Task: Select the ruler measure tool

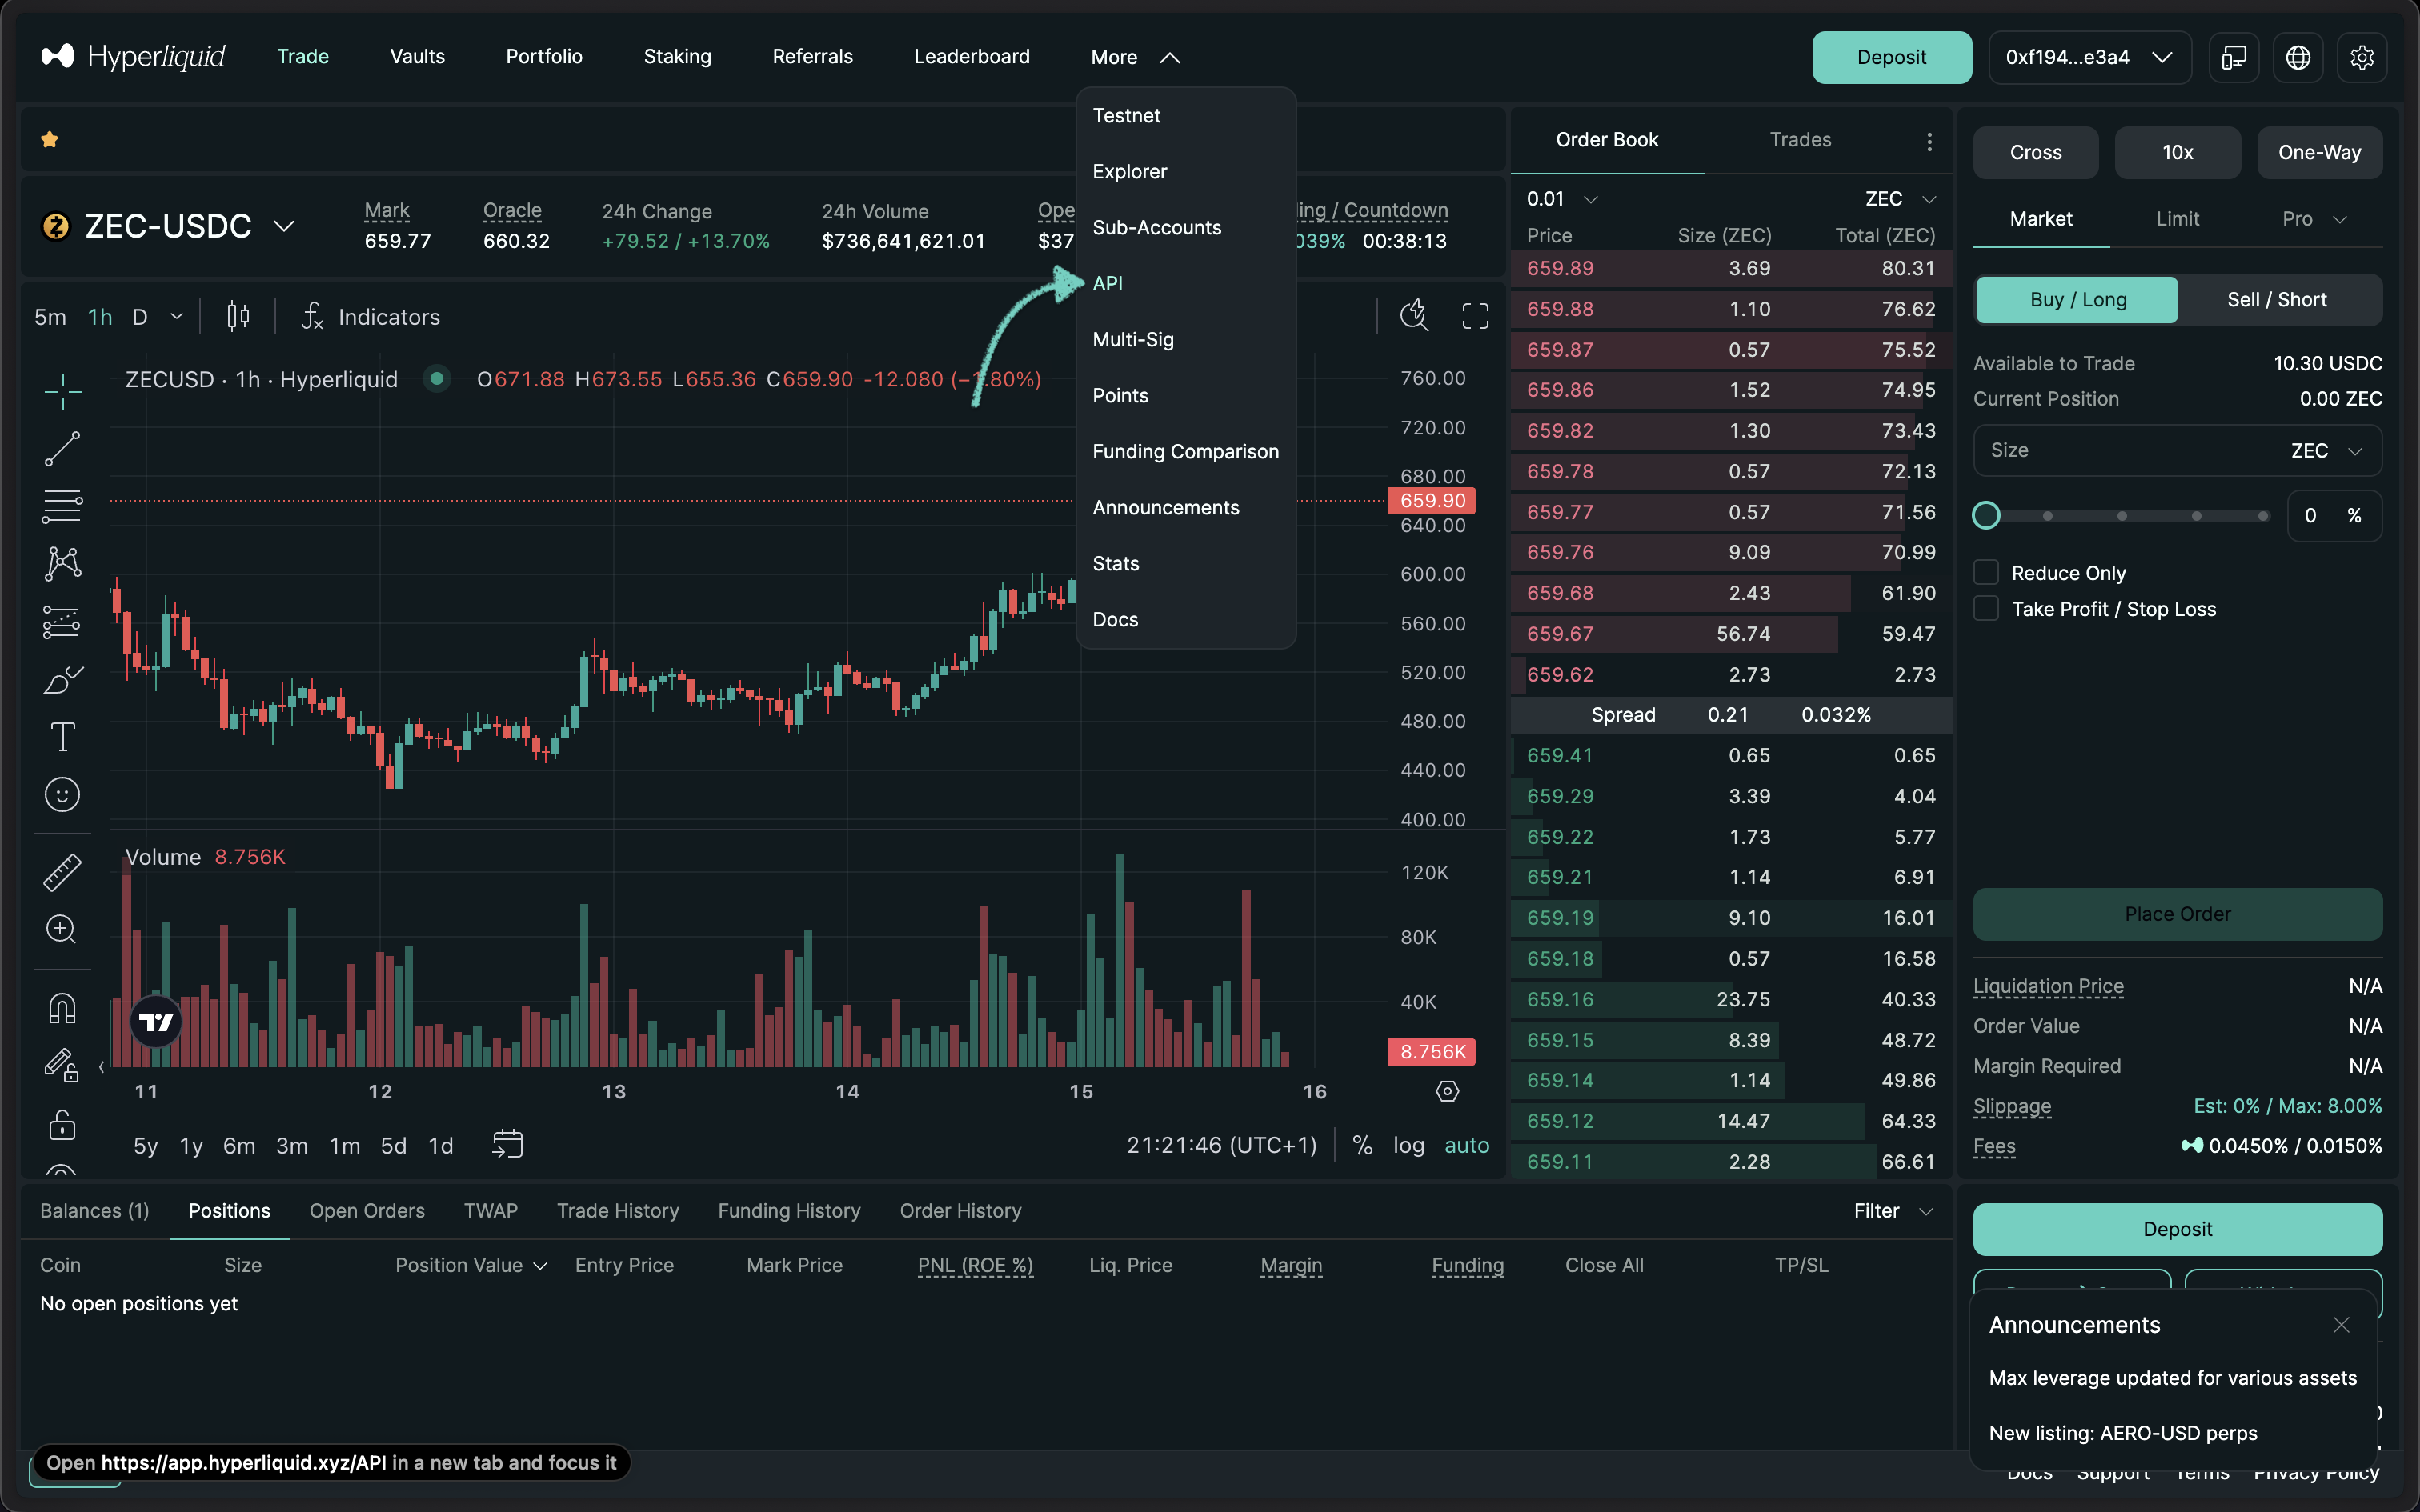Action: [x=62, y=872]
